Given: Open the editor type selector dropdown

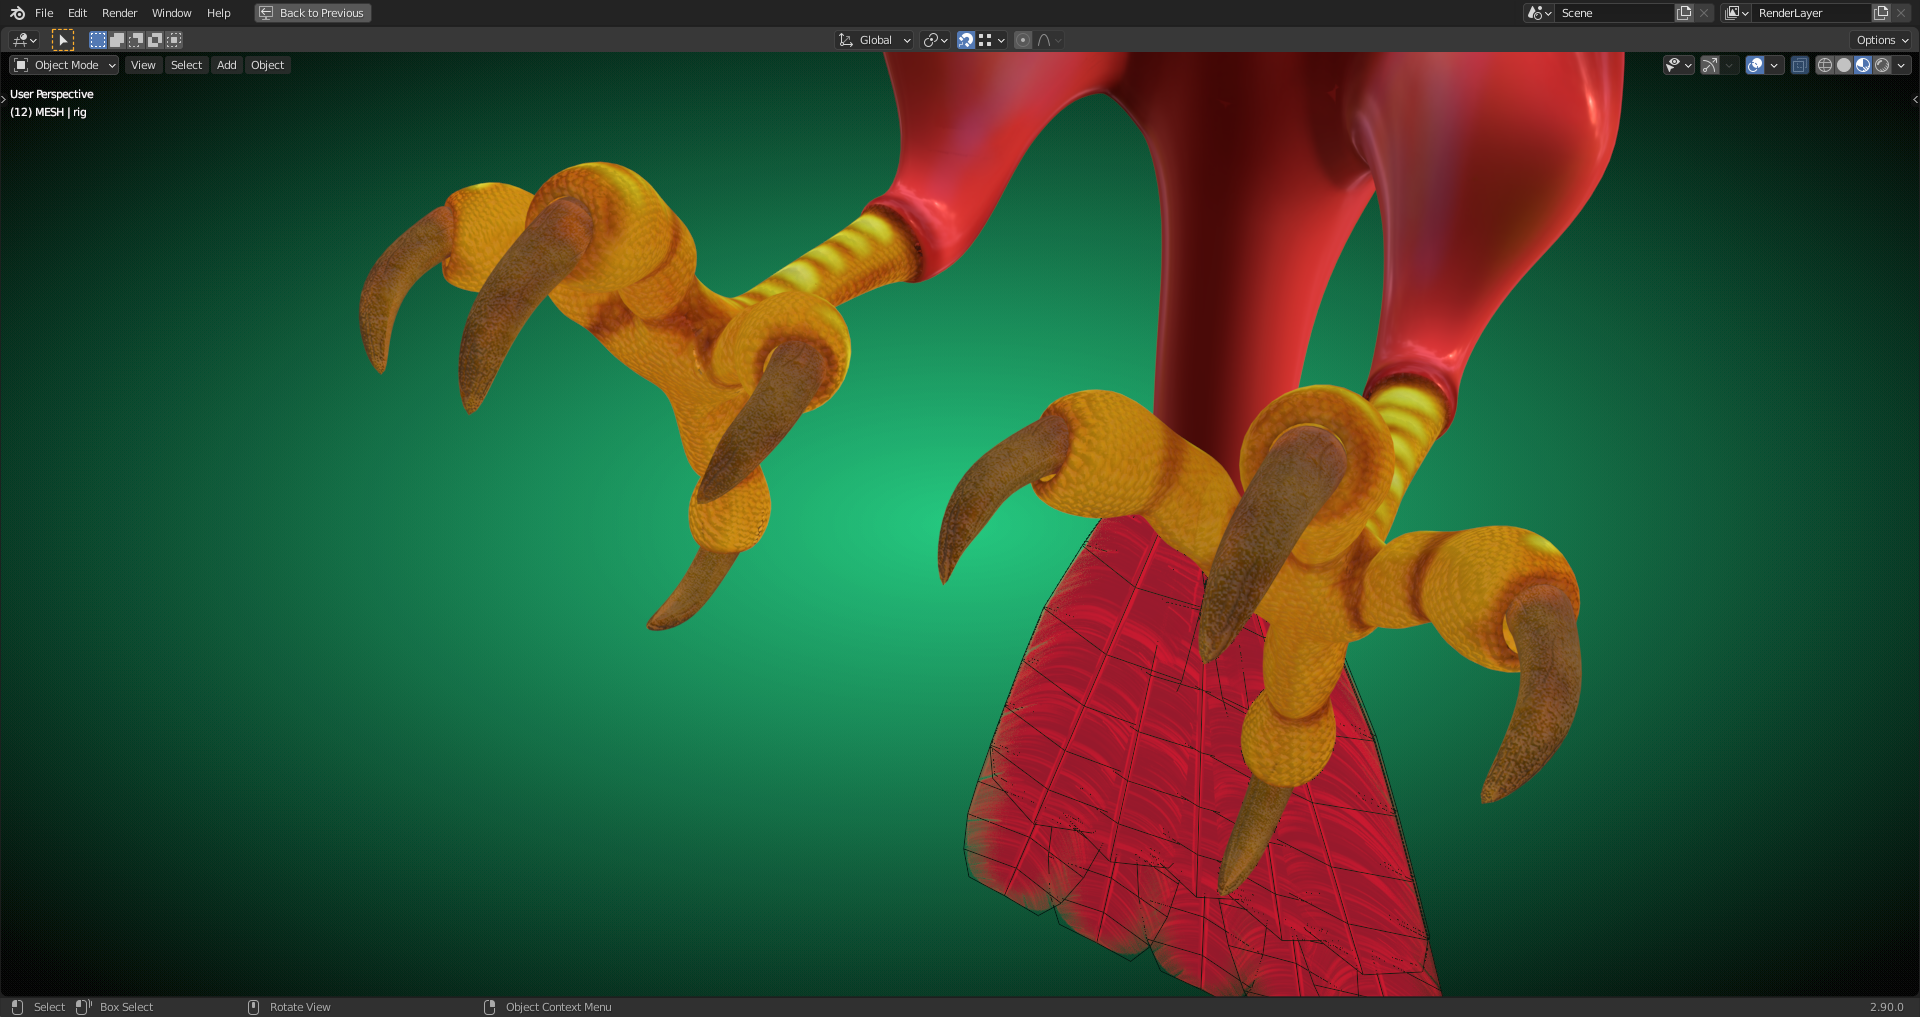Looking at the screenshot, I should click(24, 40).
